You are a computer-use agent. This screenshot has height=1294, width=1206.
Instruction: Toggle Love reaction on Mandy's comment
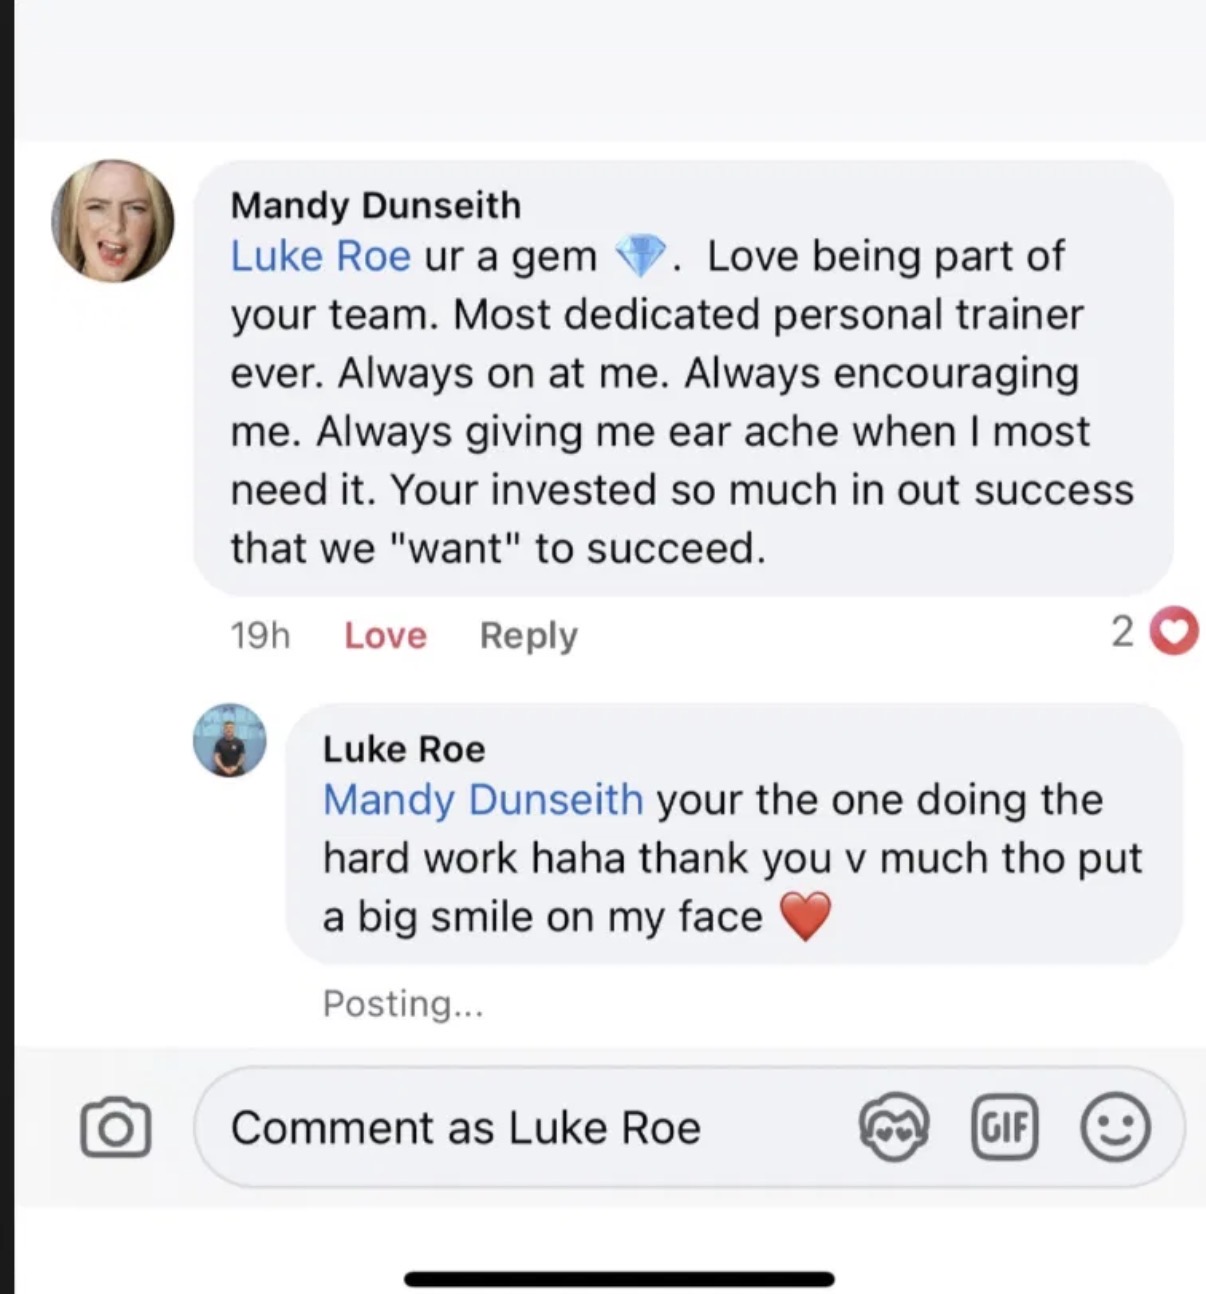(385, 636)
